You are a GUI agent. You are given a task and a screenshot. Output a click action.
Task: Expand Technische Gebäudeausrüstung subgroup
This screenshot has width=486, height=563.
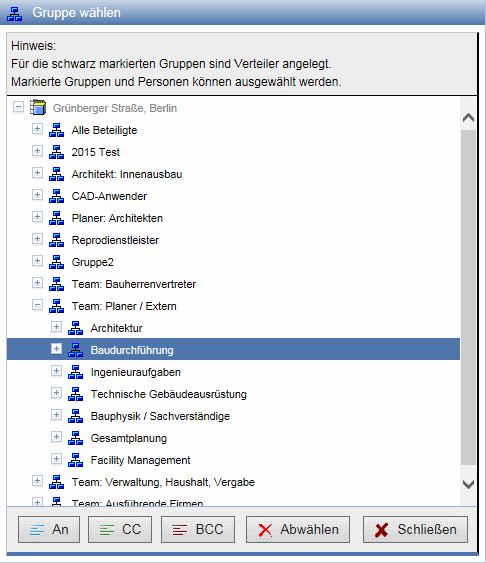click(x=56, y=393)
